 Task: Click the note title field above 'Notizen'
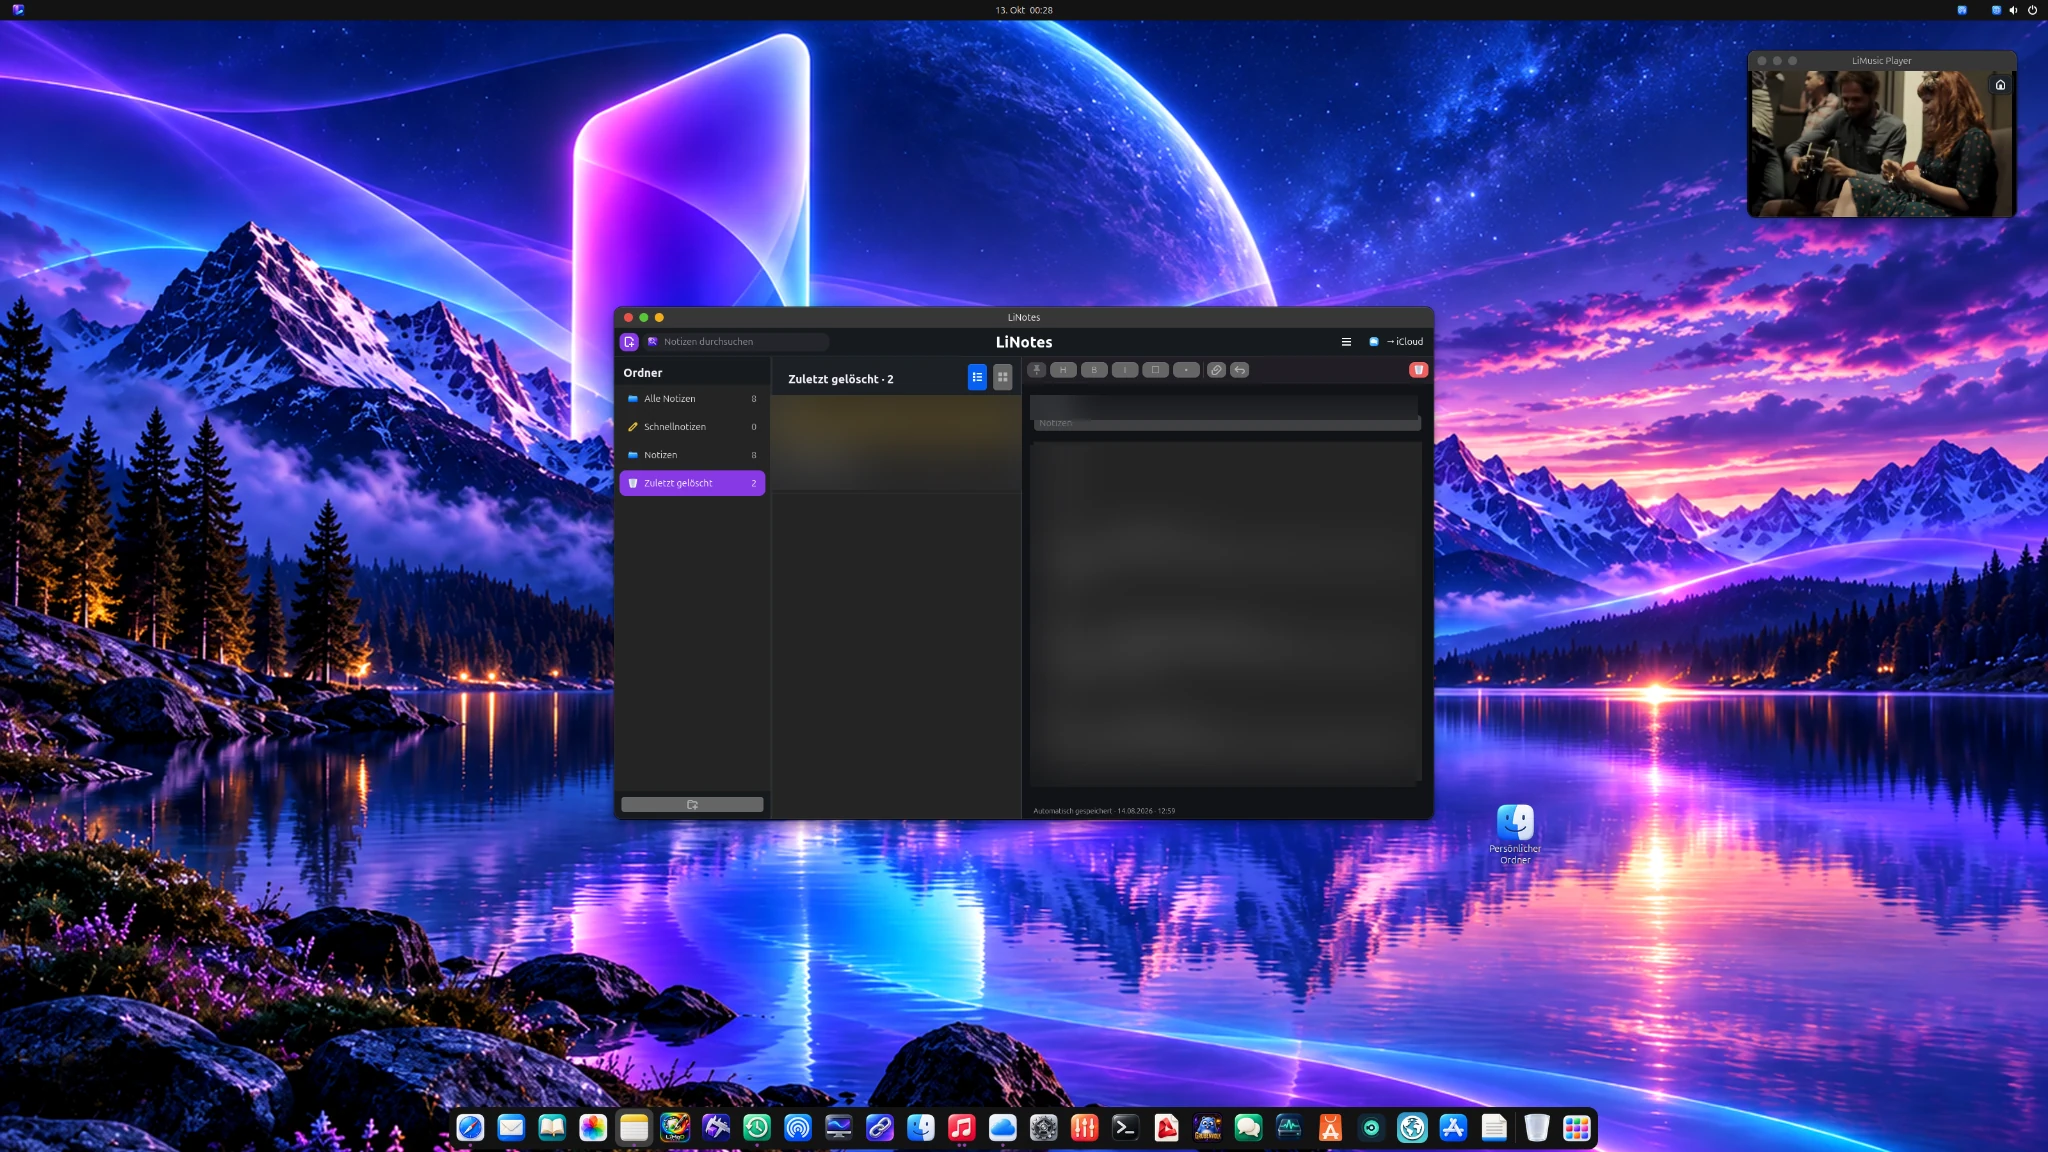pyautogui.click(x=1224, y=406)
